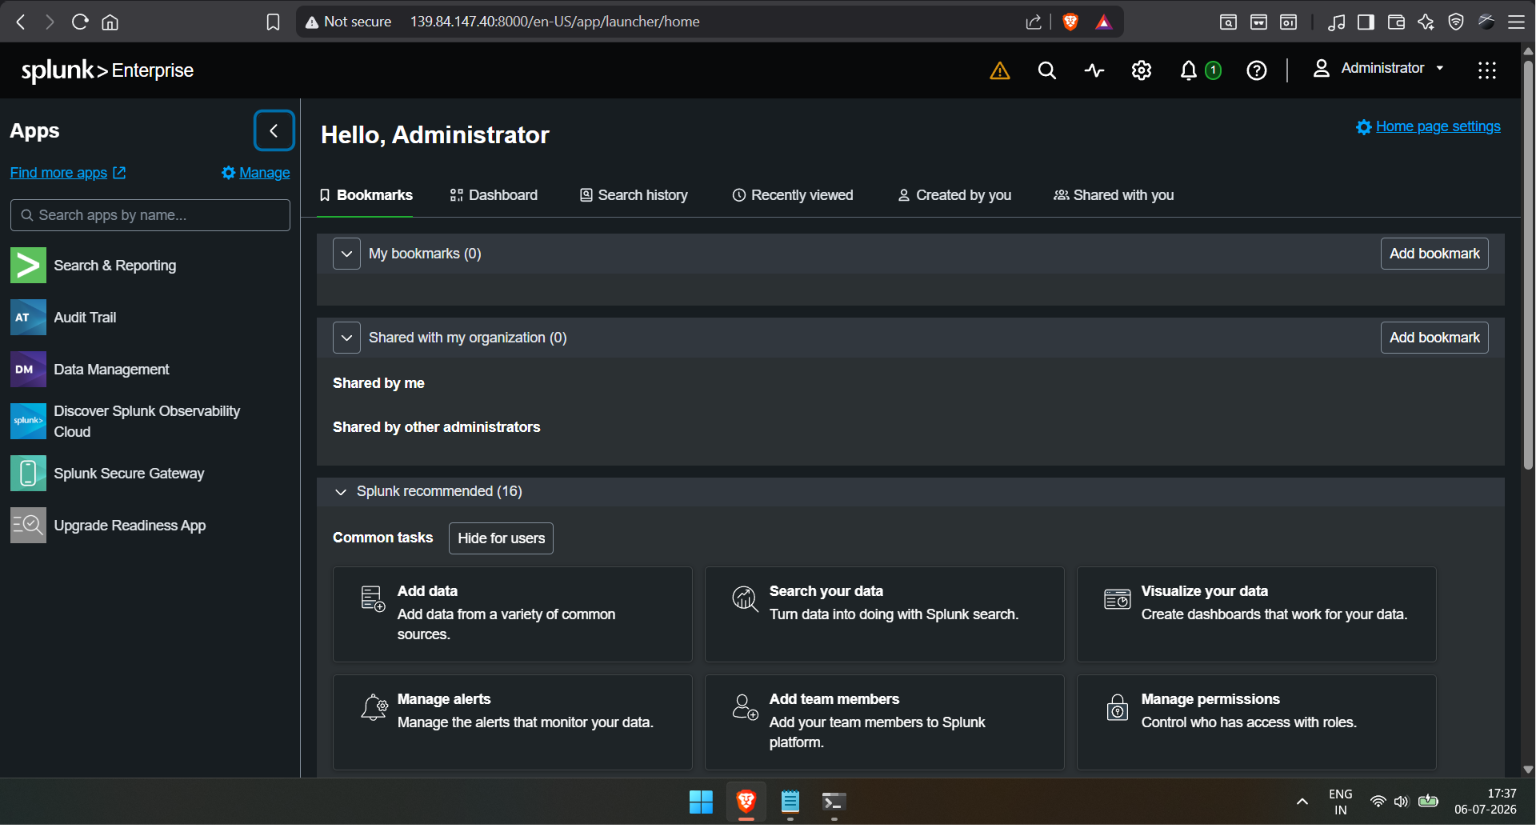Collapse the Apps sidebar panel
This screenshot has height=825, width=1536.
click(274, 131)
